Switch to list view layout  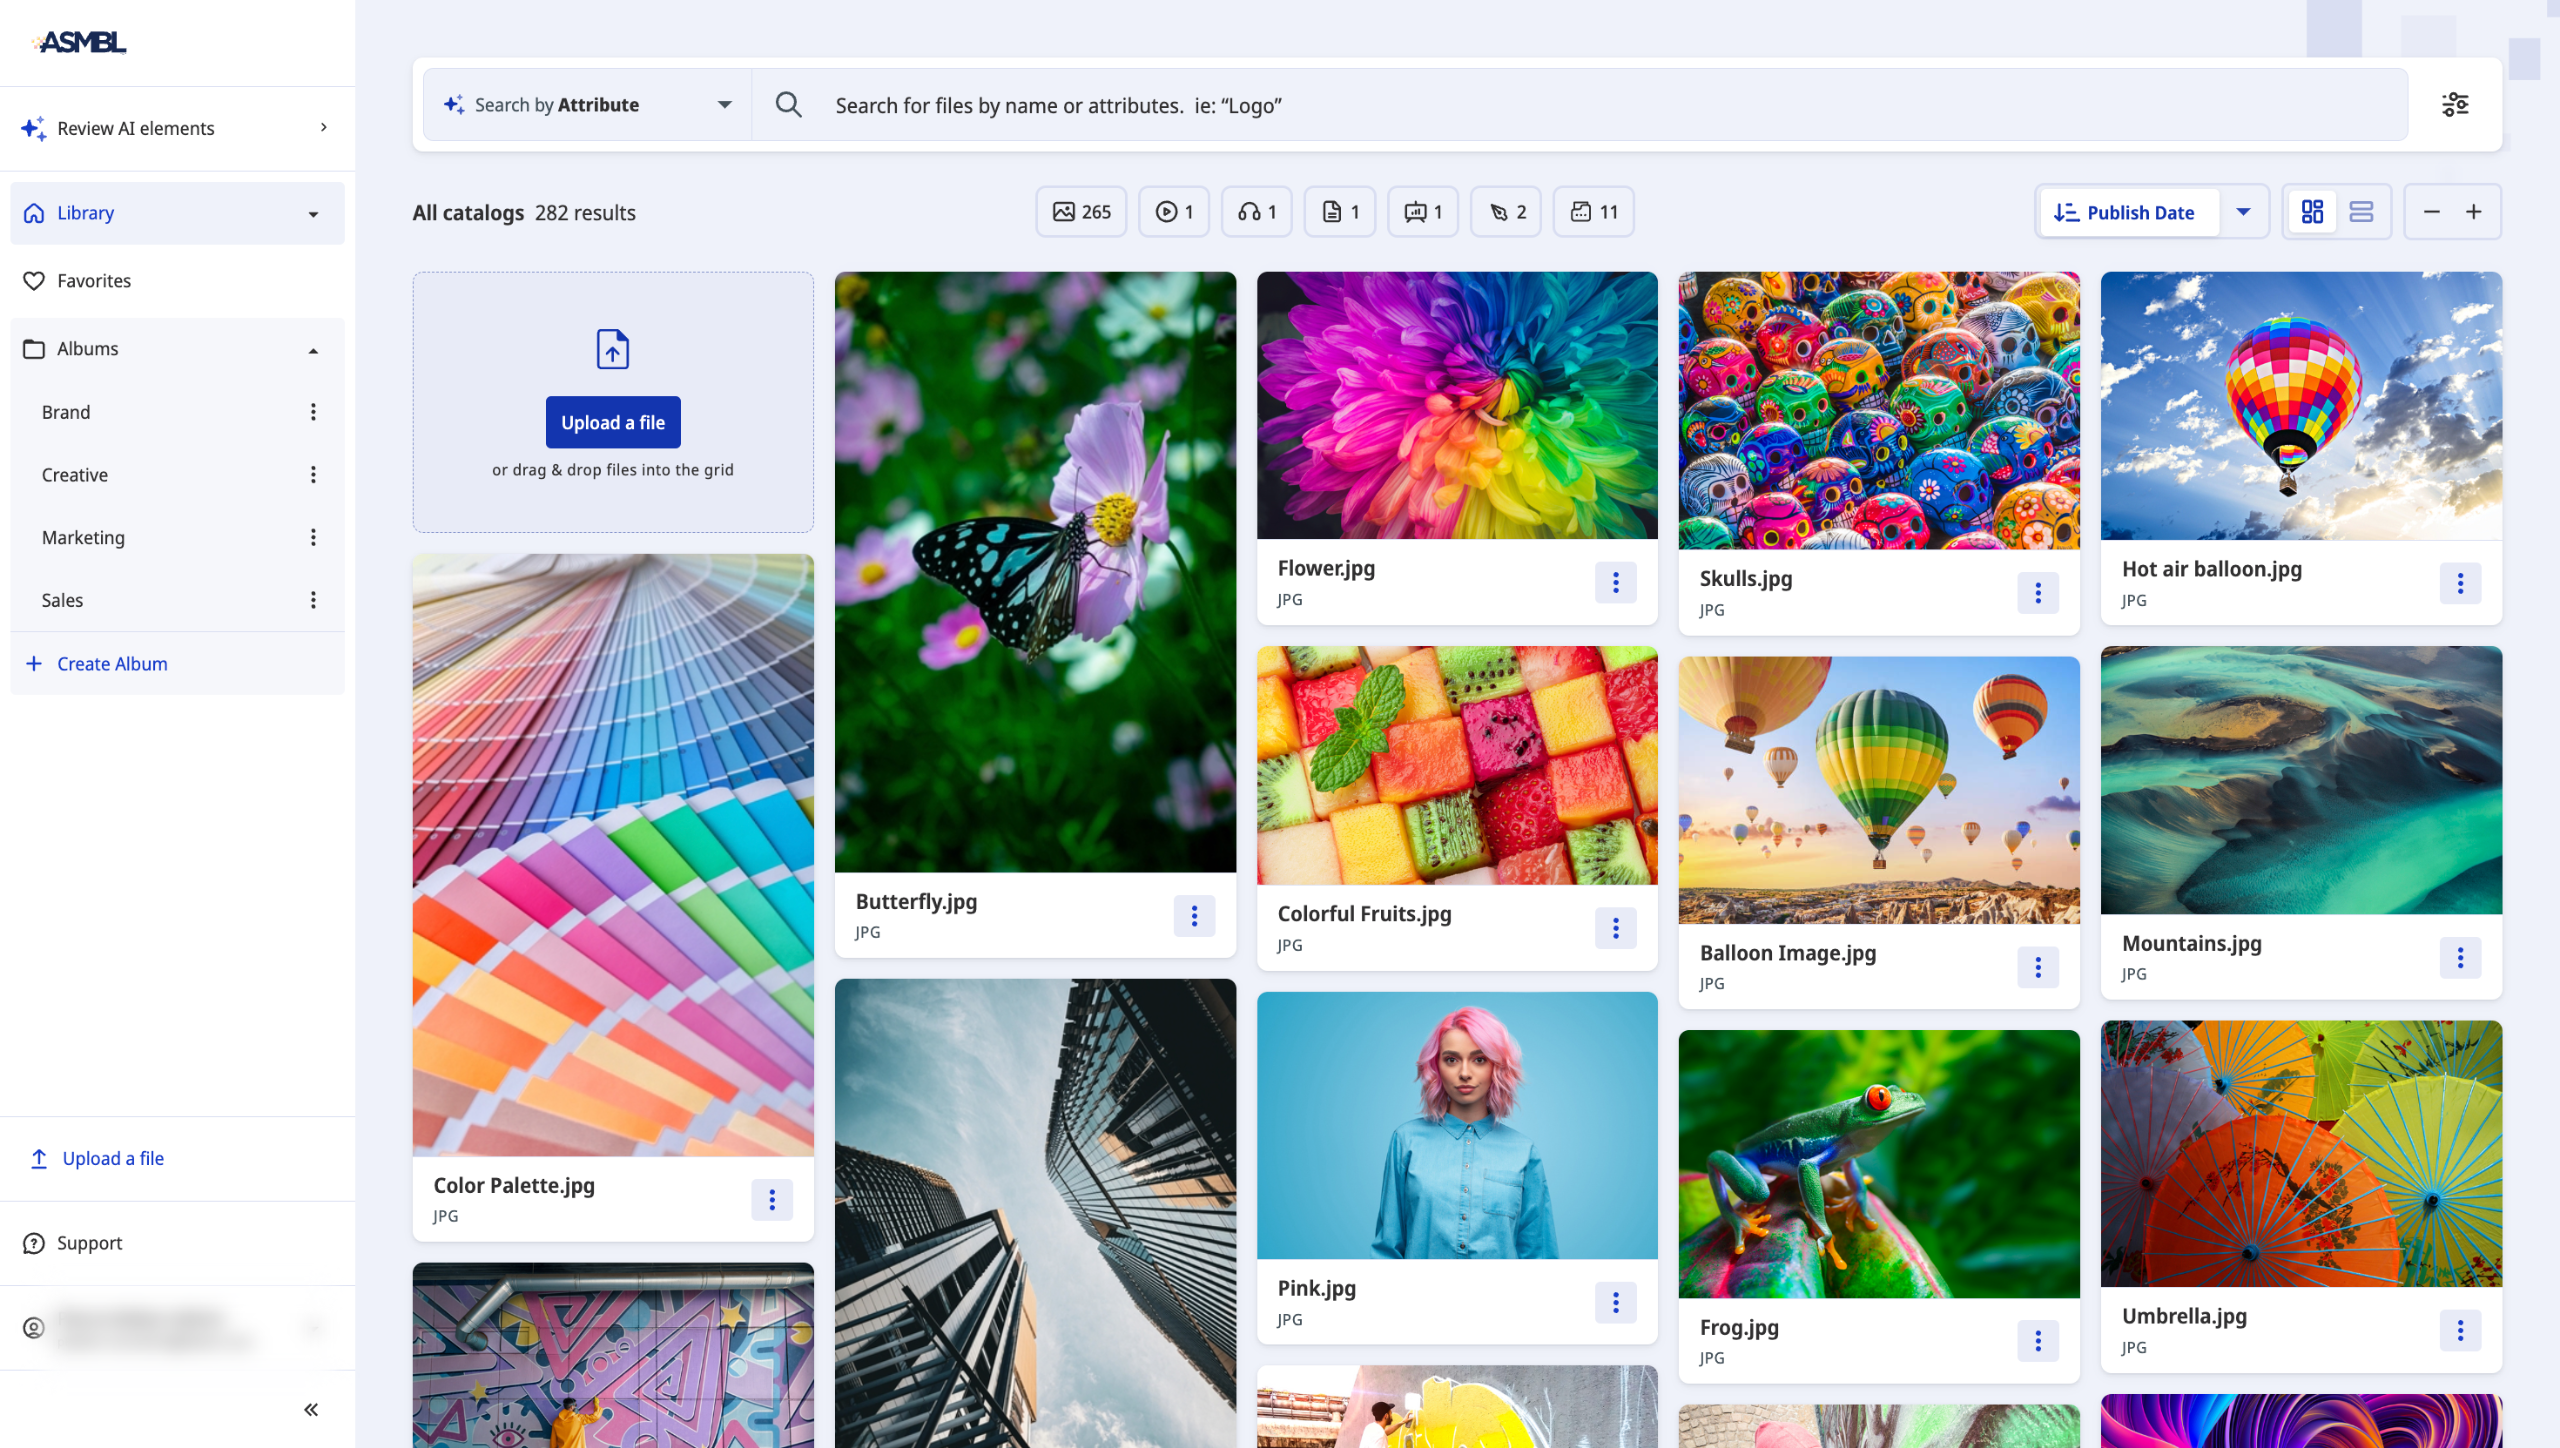[x=2361, y=212]
